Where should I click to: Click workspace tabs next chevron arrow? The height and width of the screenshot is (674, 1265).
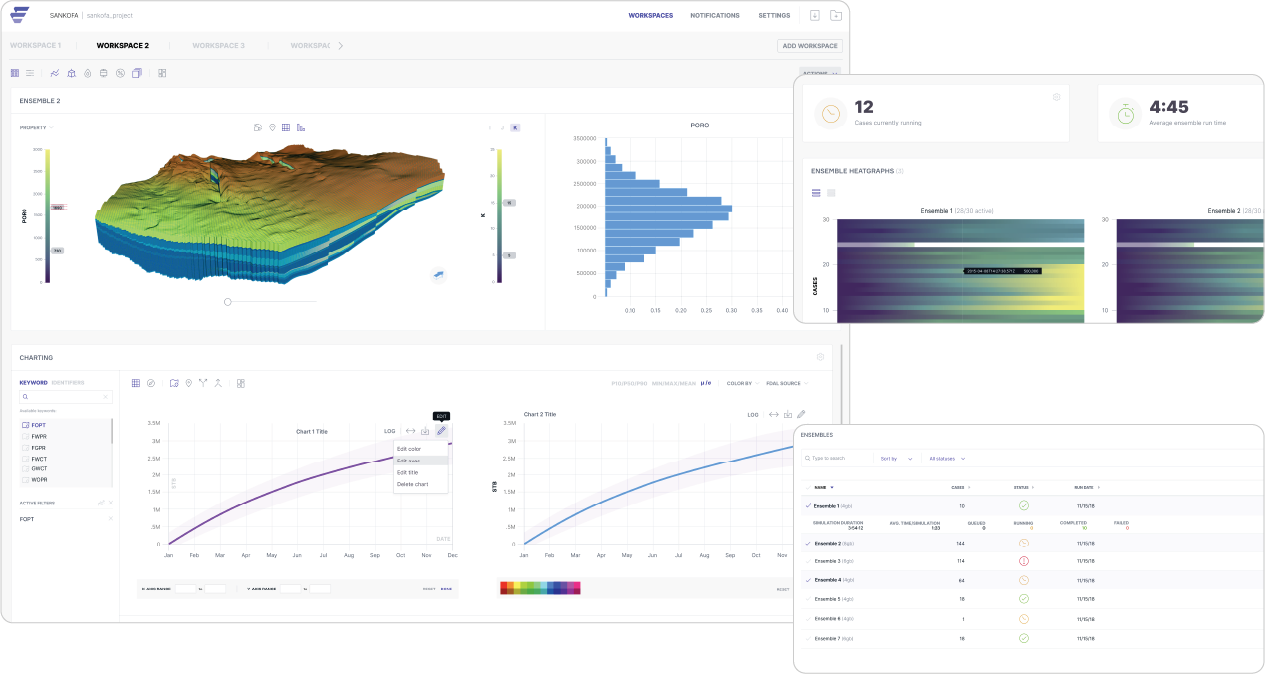[340, 46]
